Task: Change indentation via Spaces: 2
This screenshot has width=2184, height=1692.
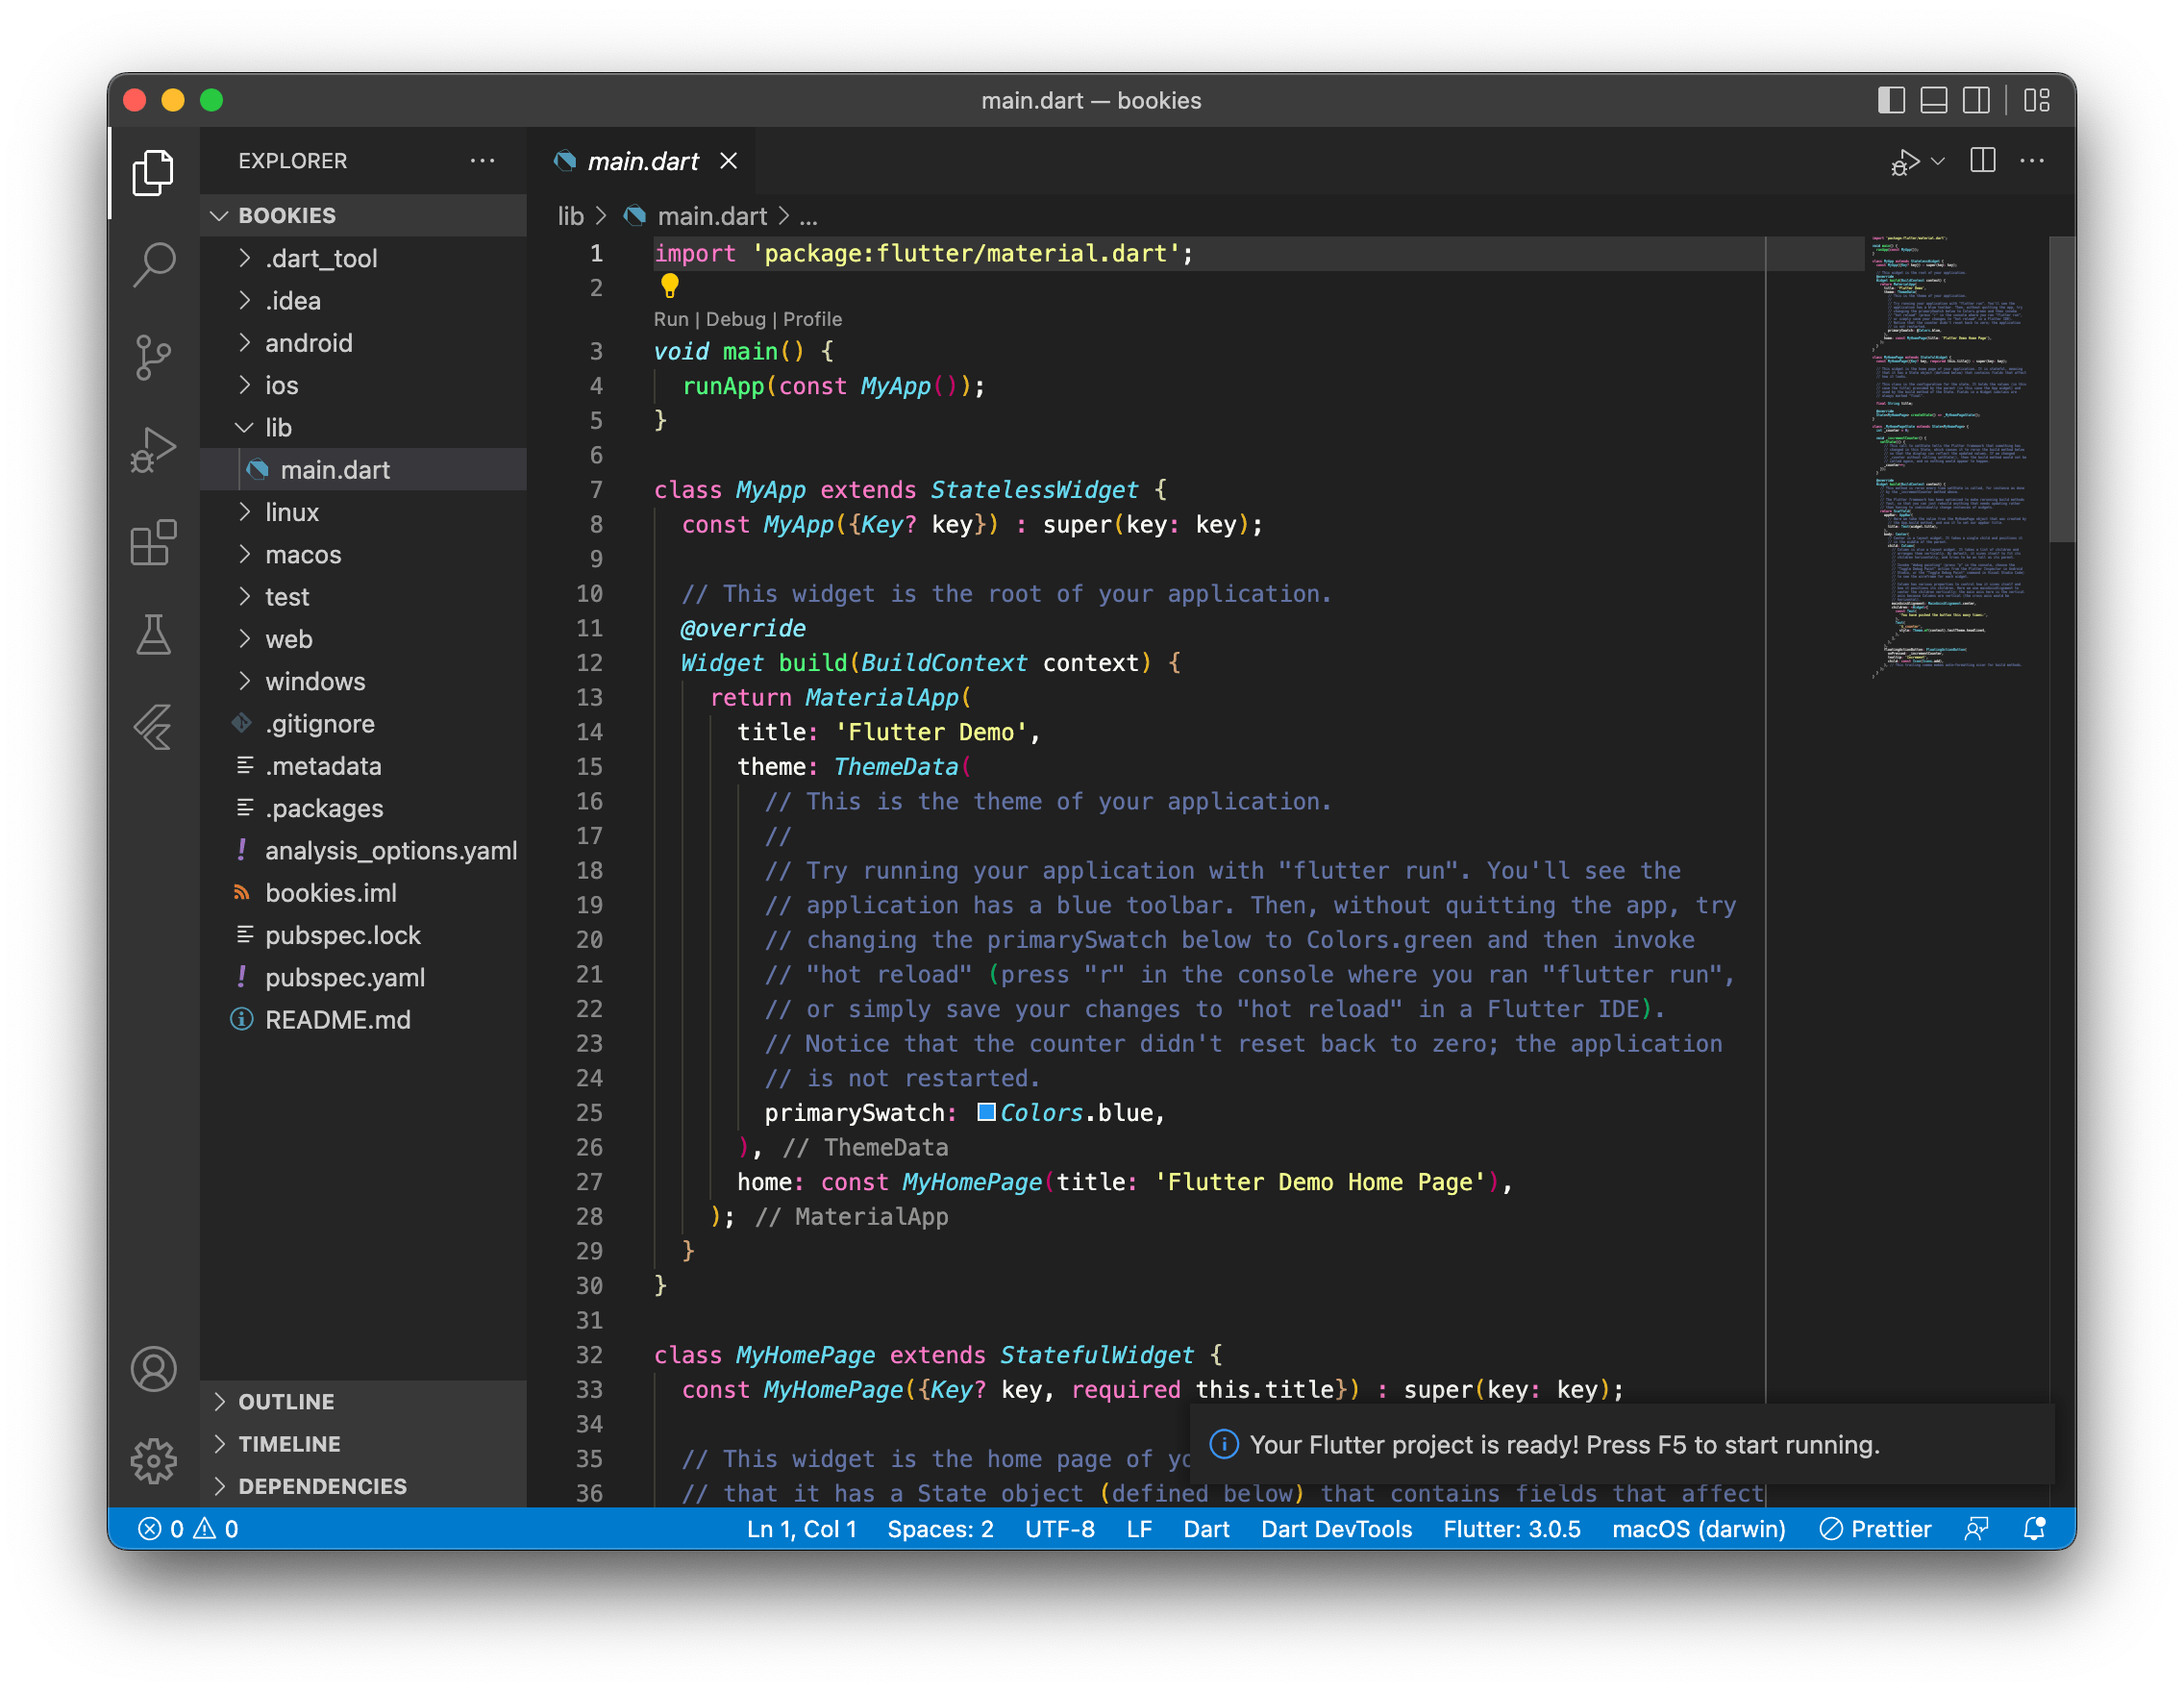Action: (940, 1528)
